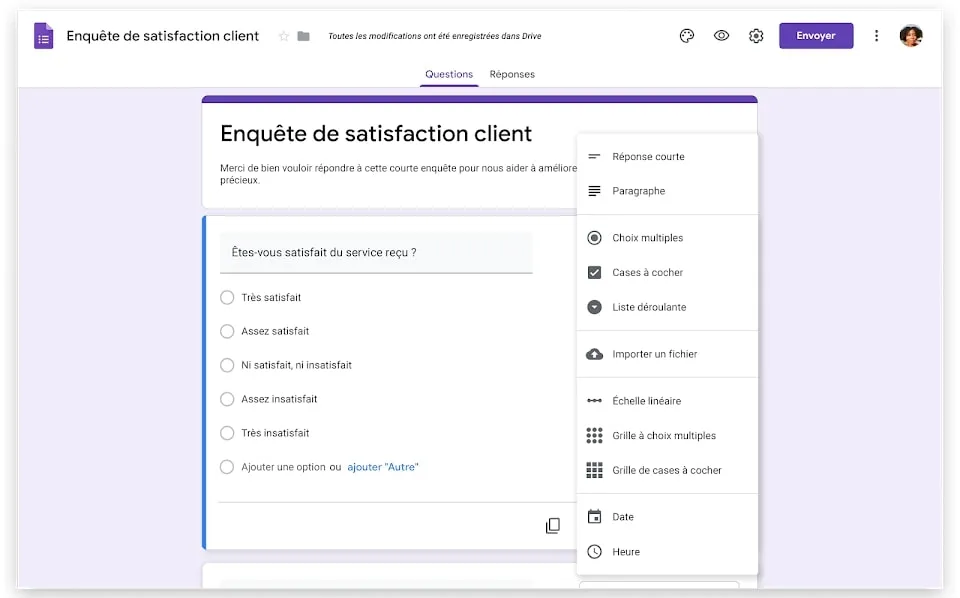The width and height of the screenshot is (960, 598).
Task: Choose Paragraphe question type
Action: click(667, 191)
